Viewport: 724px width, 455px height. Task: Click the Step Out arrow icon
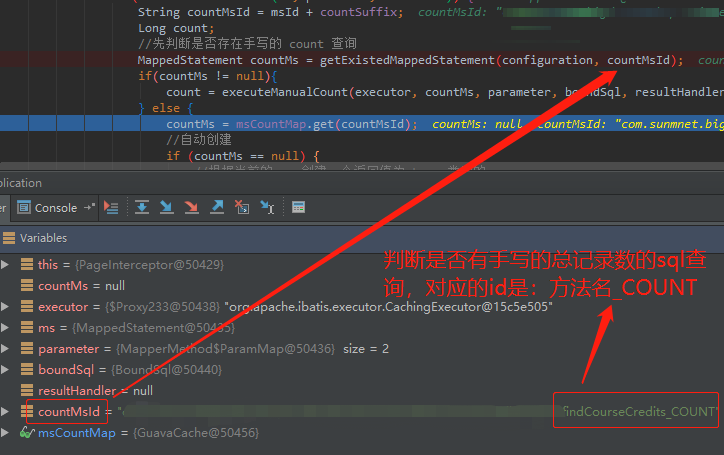click(217, 207)
